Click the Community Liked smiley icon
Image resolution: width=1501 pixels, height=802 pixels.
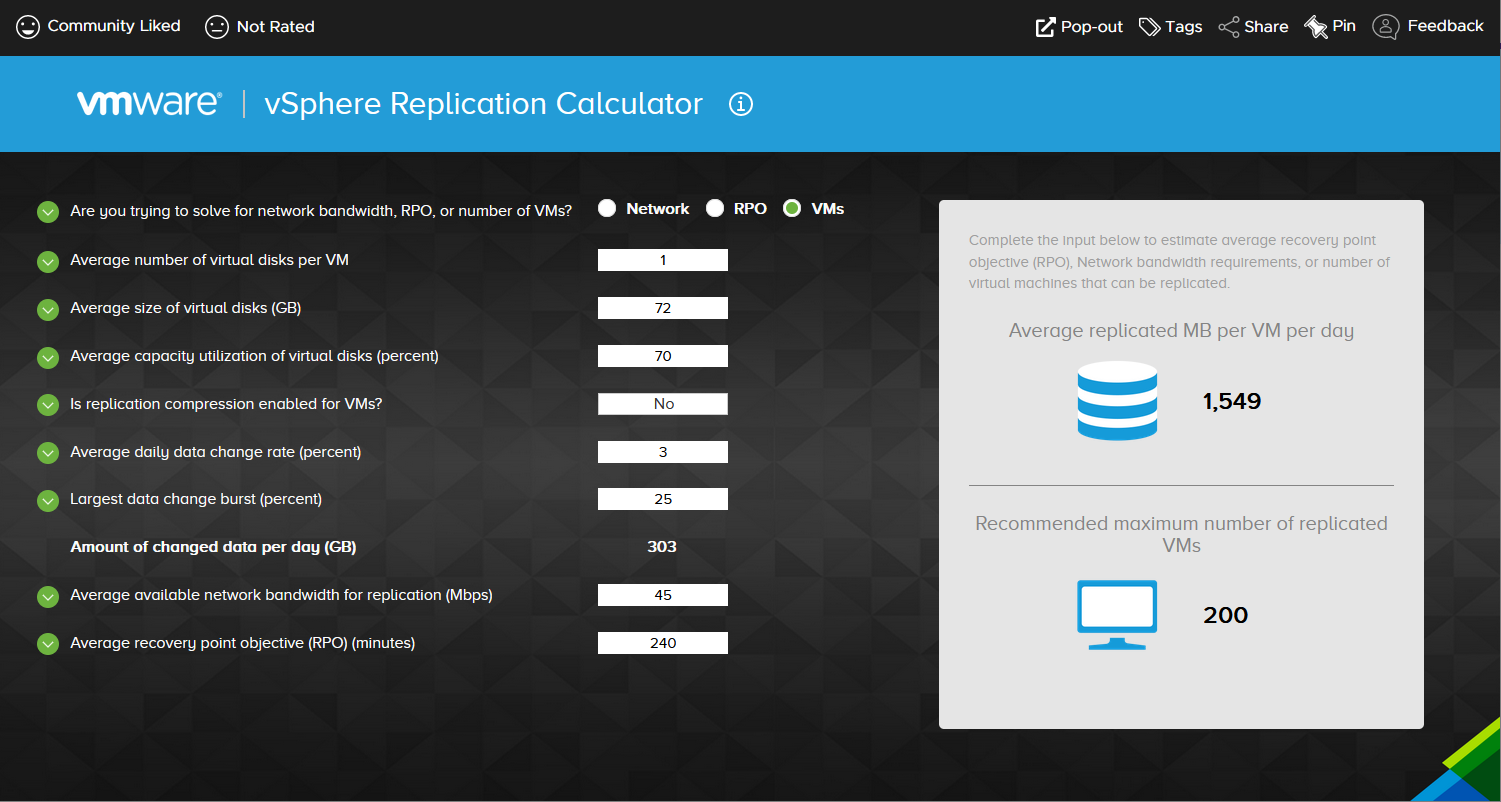(28, 26)
